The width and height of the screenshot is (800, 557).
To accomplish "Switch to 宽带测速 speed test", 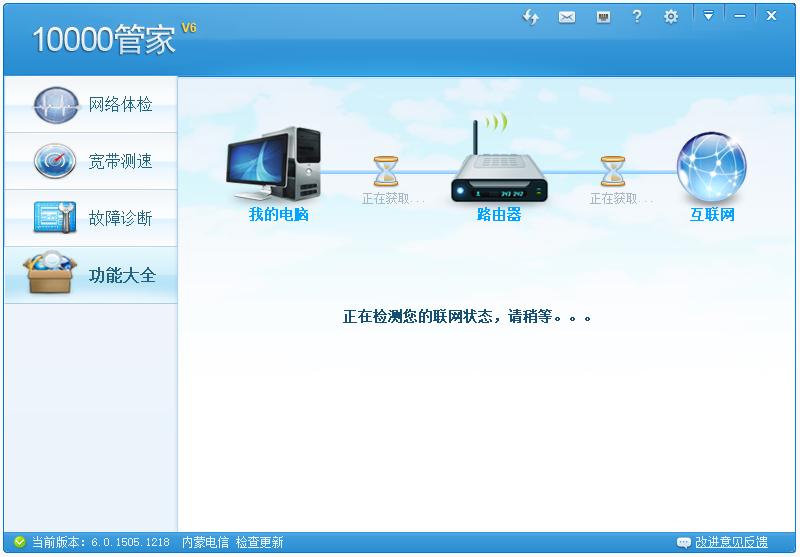I will [x=91, y=161].
